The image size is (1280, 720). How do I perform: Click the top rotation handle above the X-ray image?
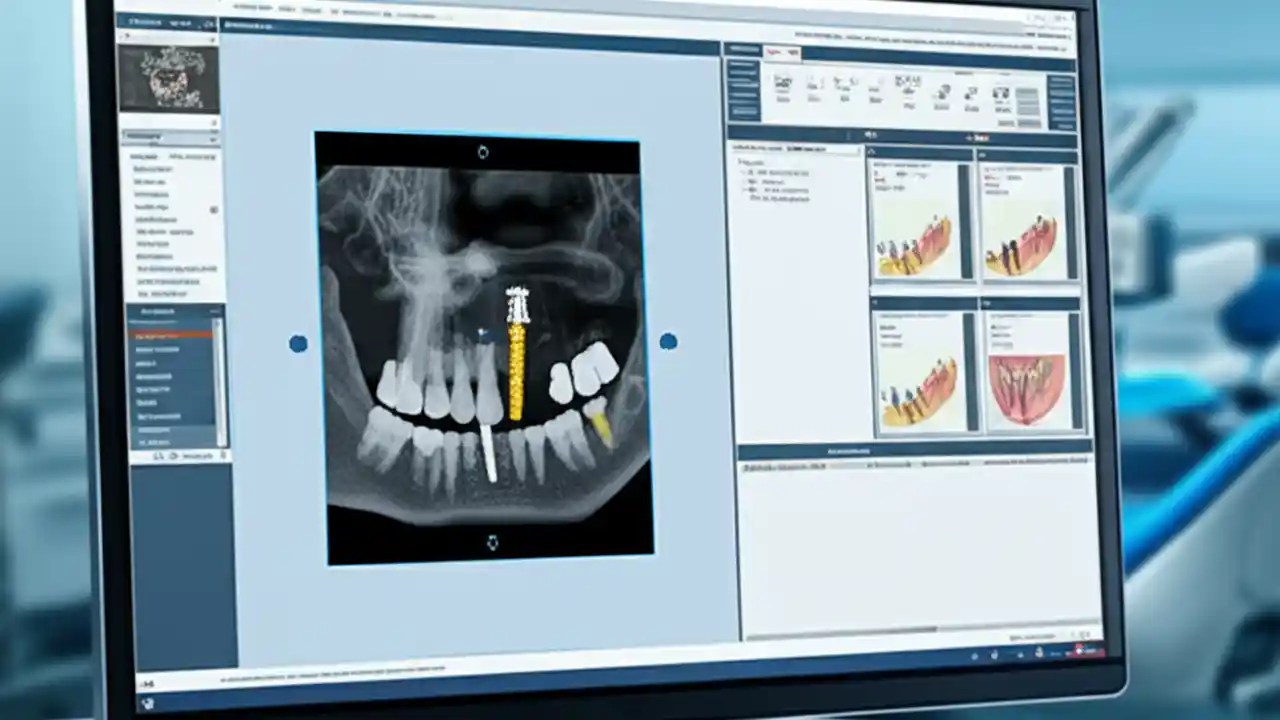tap(483, 152)
